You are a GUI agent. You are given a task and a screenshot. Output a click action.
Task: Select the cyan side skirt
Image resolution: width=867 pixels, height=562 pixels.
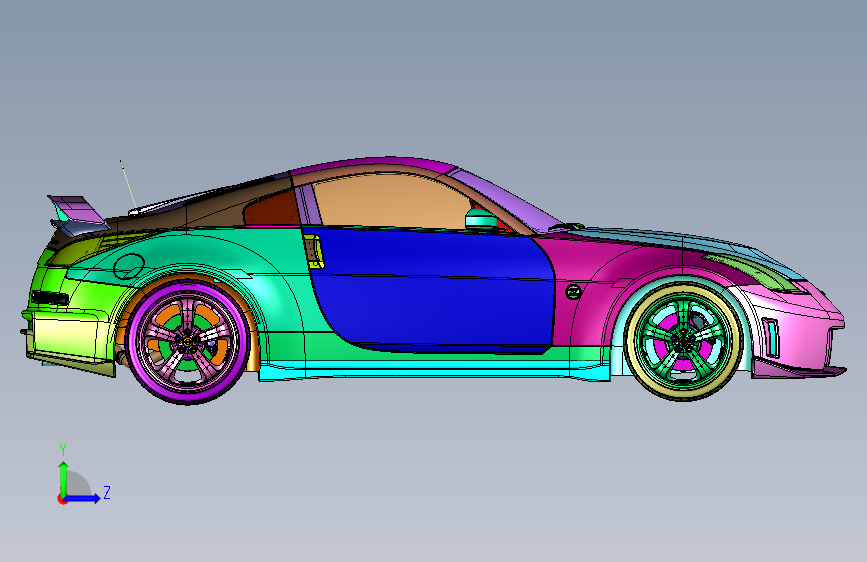tap(434, 371)
